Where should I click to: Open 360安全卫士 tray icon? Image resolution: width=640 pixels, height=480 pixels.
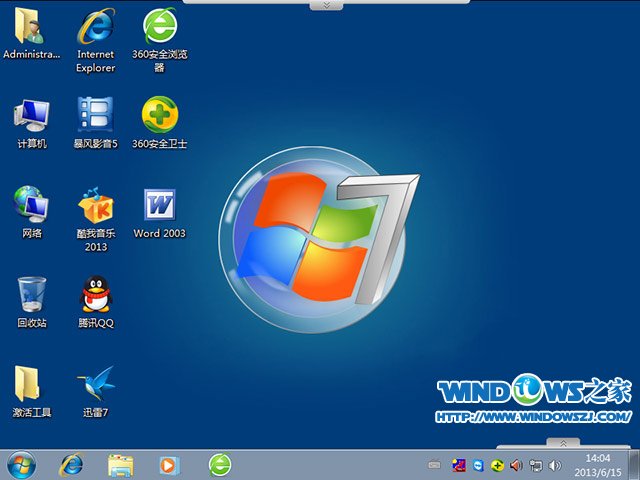[497, 465]
